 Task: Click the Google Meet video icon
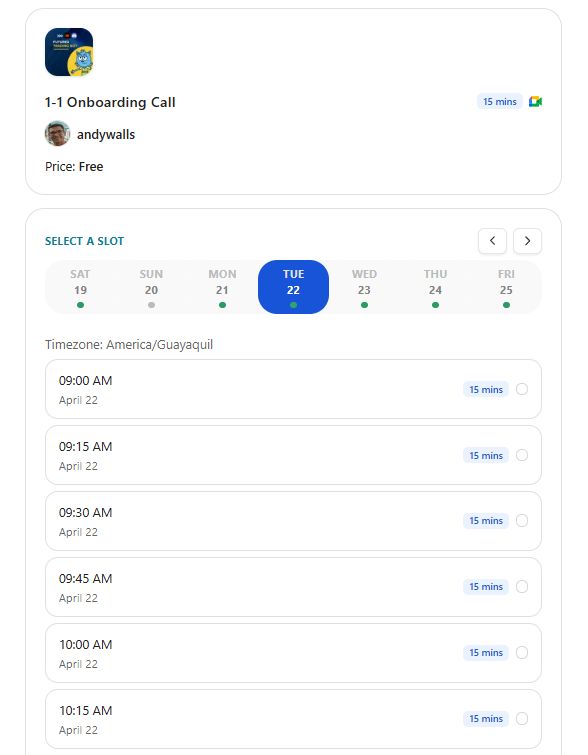[x=535, y=102]
